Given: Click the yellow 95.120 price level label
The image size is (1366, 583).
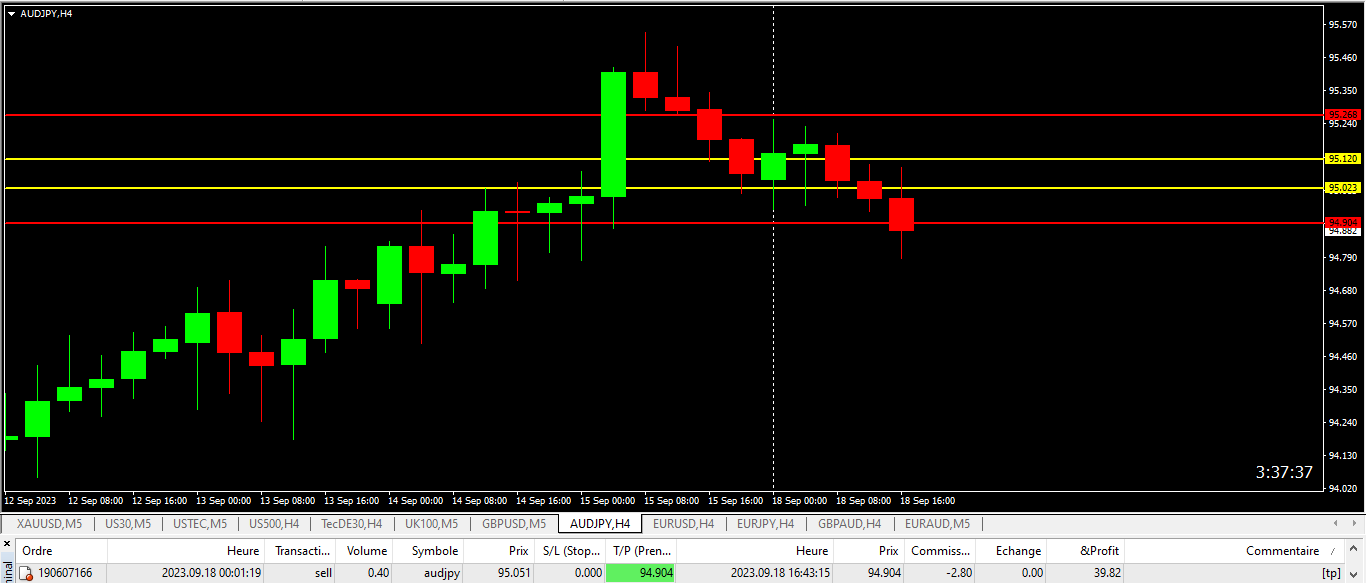Looking at the screenshot, I should click(x=1342, y=159).
